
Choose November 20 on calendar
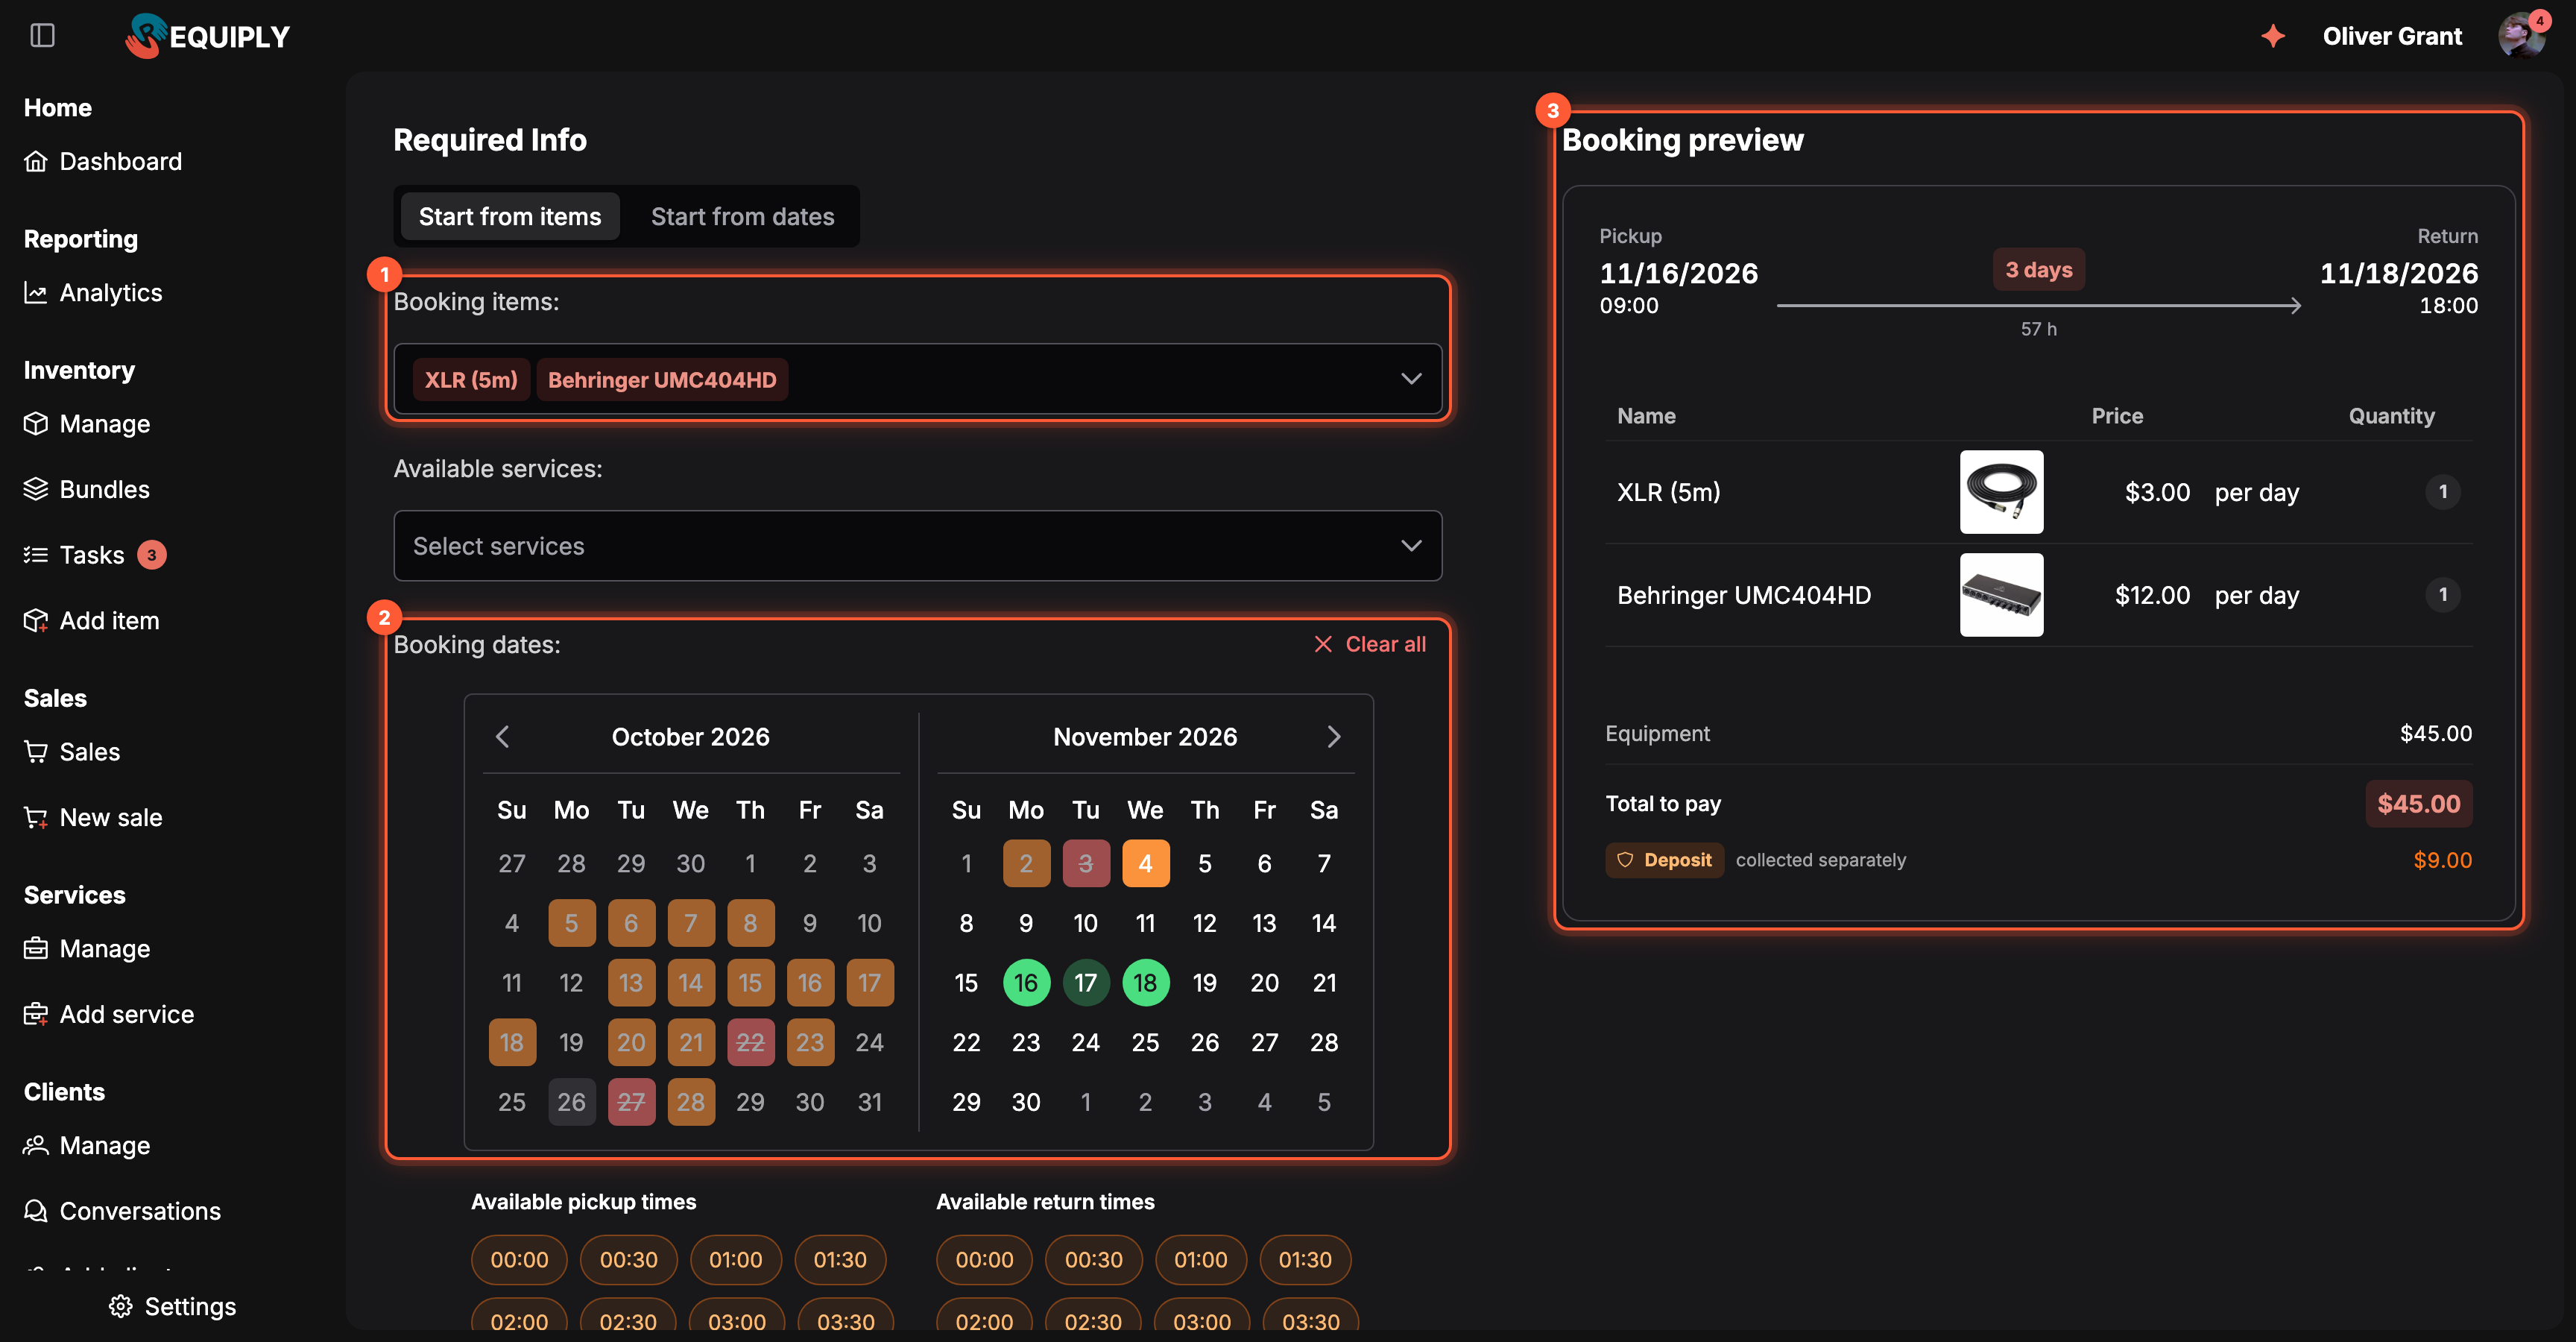pos(1264,982)
